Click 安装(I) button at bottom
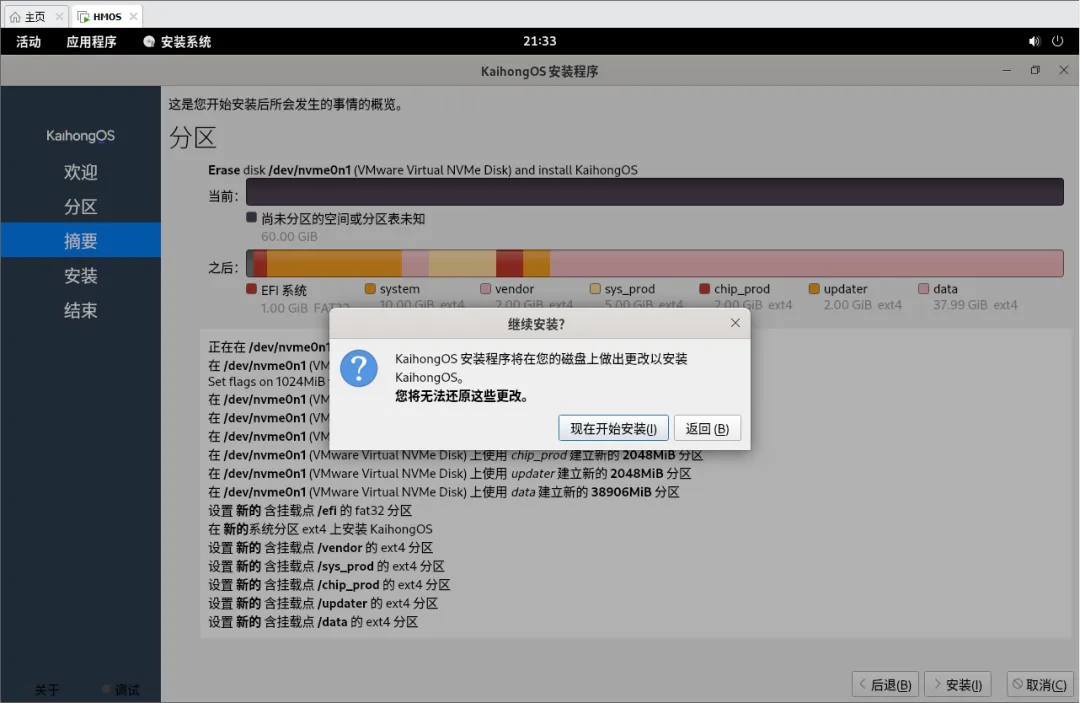Viewport: 1080px width, 703px height. tap(957, 684)
